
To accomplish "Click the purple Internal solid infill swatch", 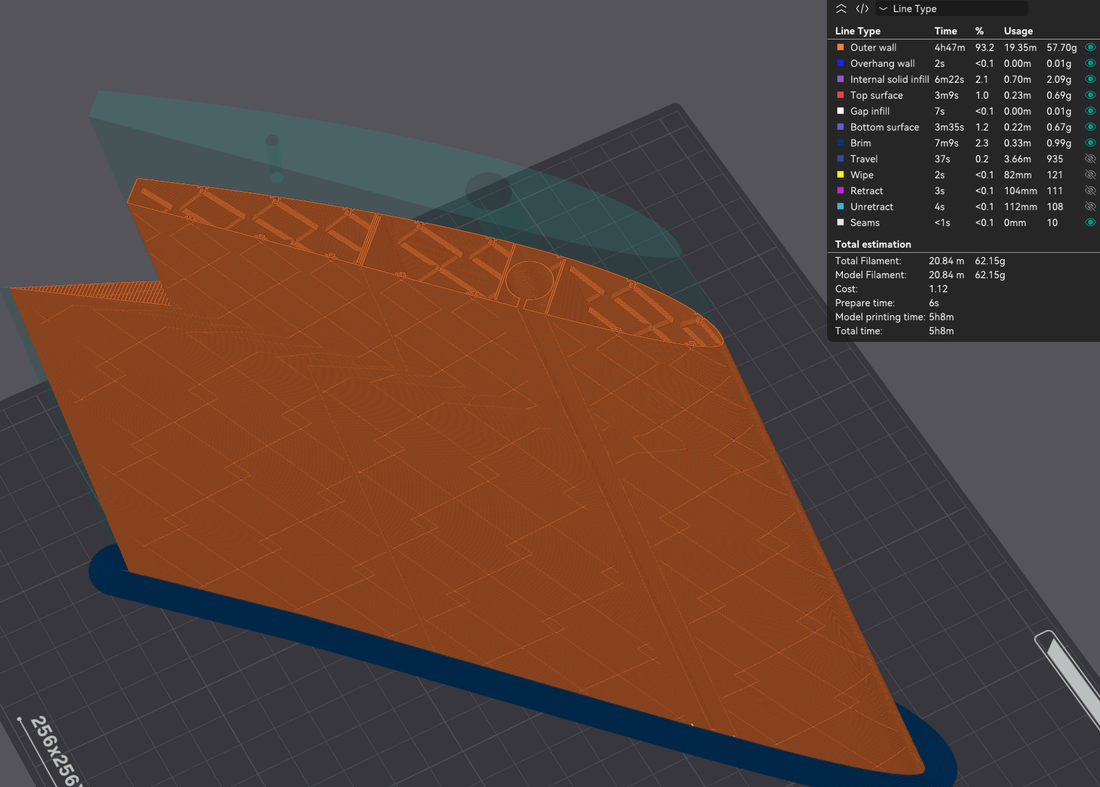I will 840,79.
